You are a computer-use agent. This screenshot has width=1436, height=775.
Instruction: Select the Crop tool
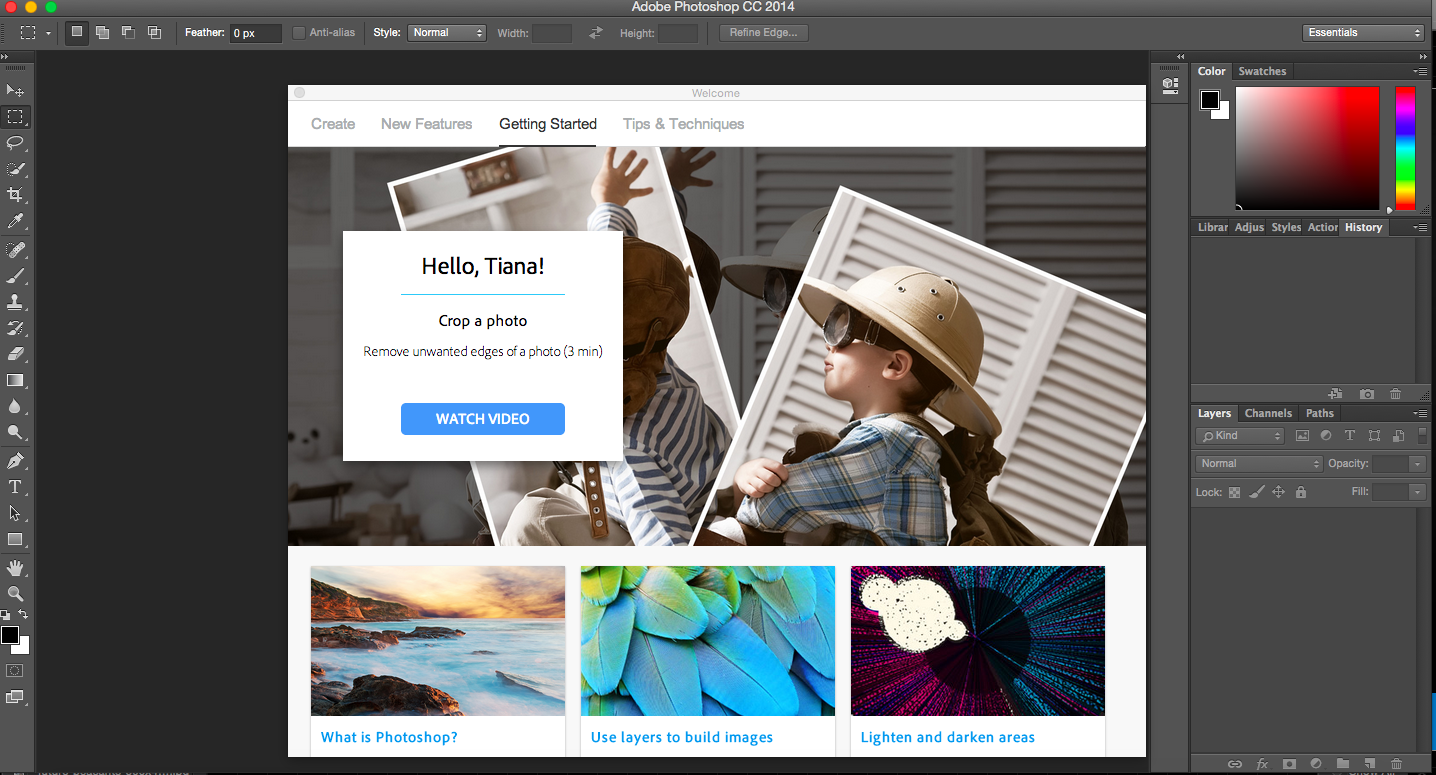(x=15, y=195)
